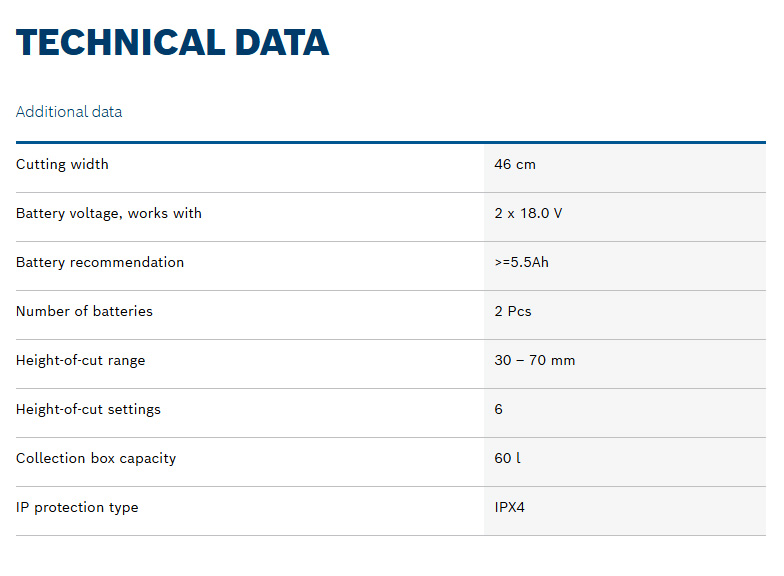Click the value 6 for cut settings

(499, 409)
